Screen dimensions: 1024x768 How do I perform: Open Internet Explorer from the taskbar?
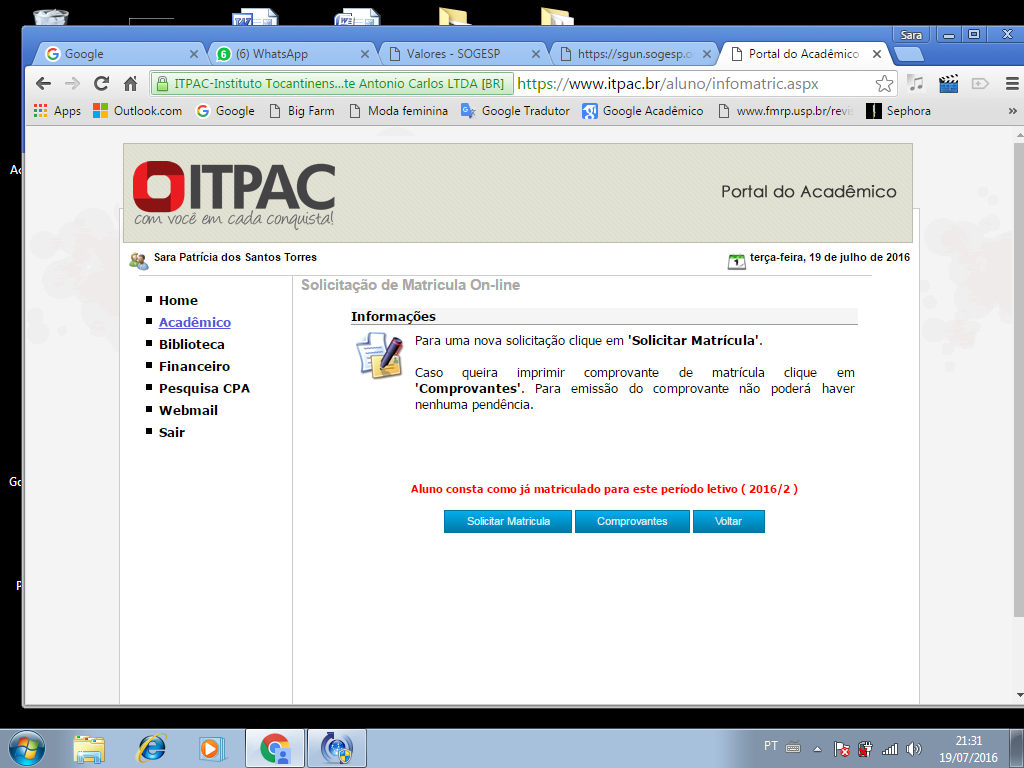[152, 748]
